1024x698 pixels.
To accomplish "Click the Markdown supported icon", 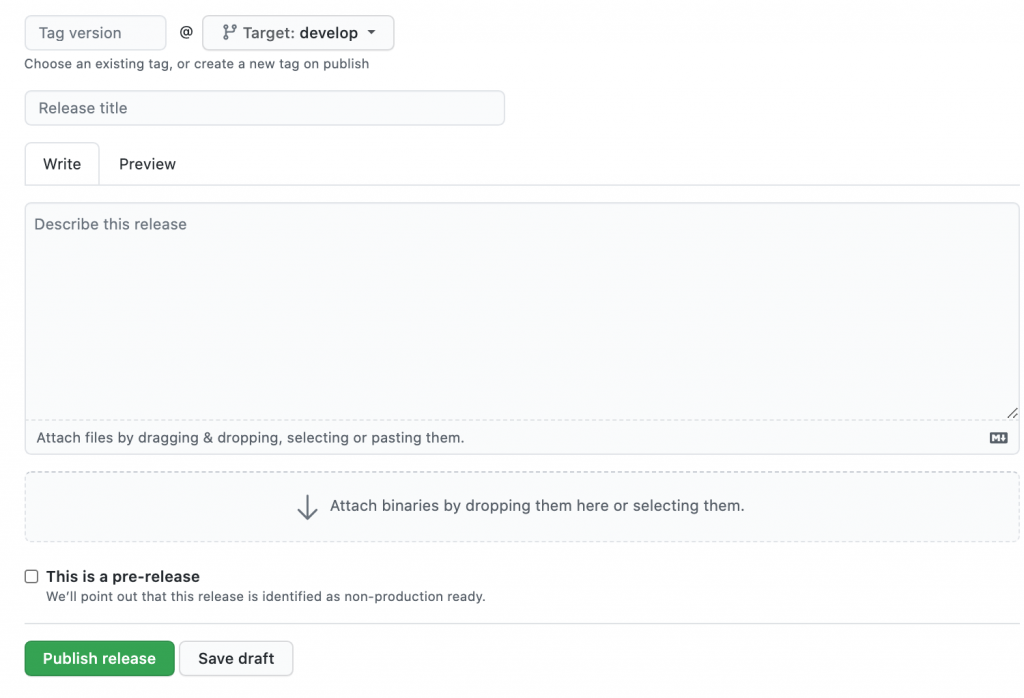I will [x=998, y=438].
